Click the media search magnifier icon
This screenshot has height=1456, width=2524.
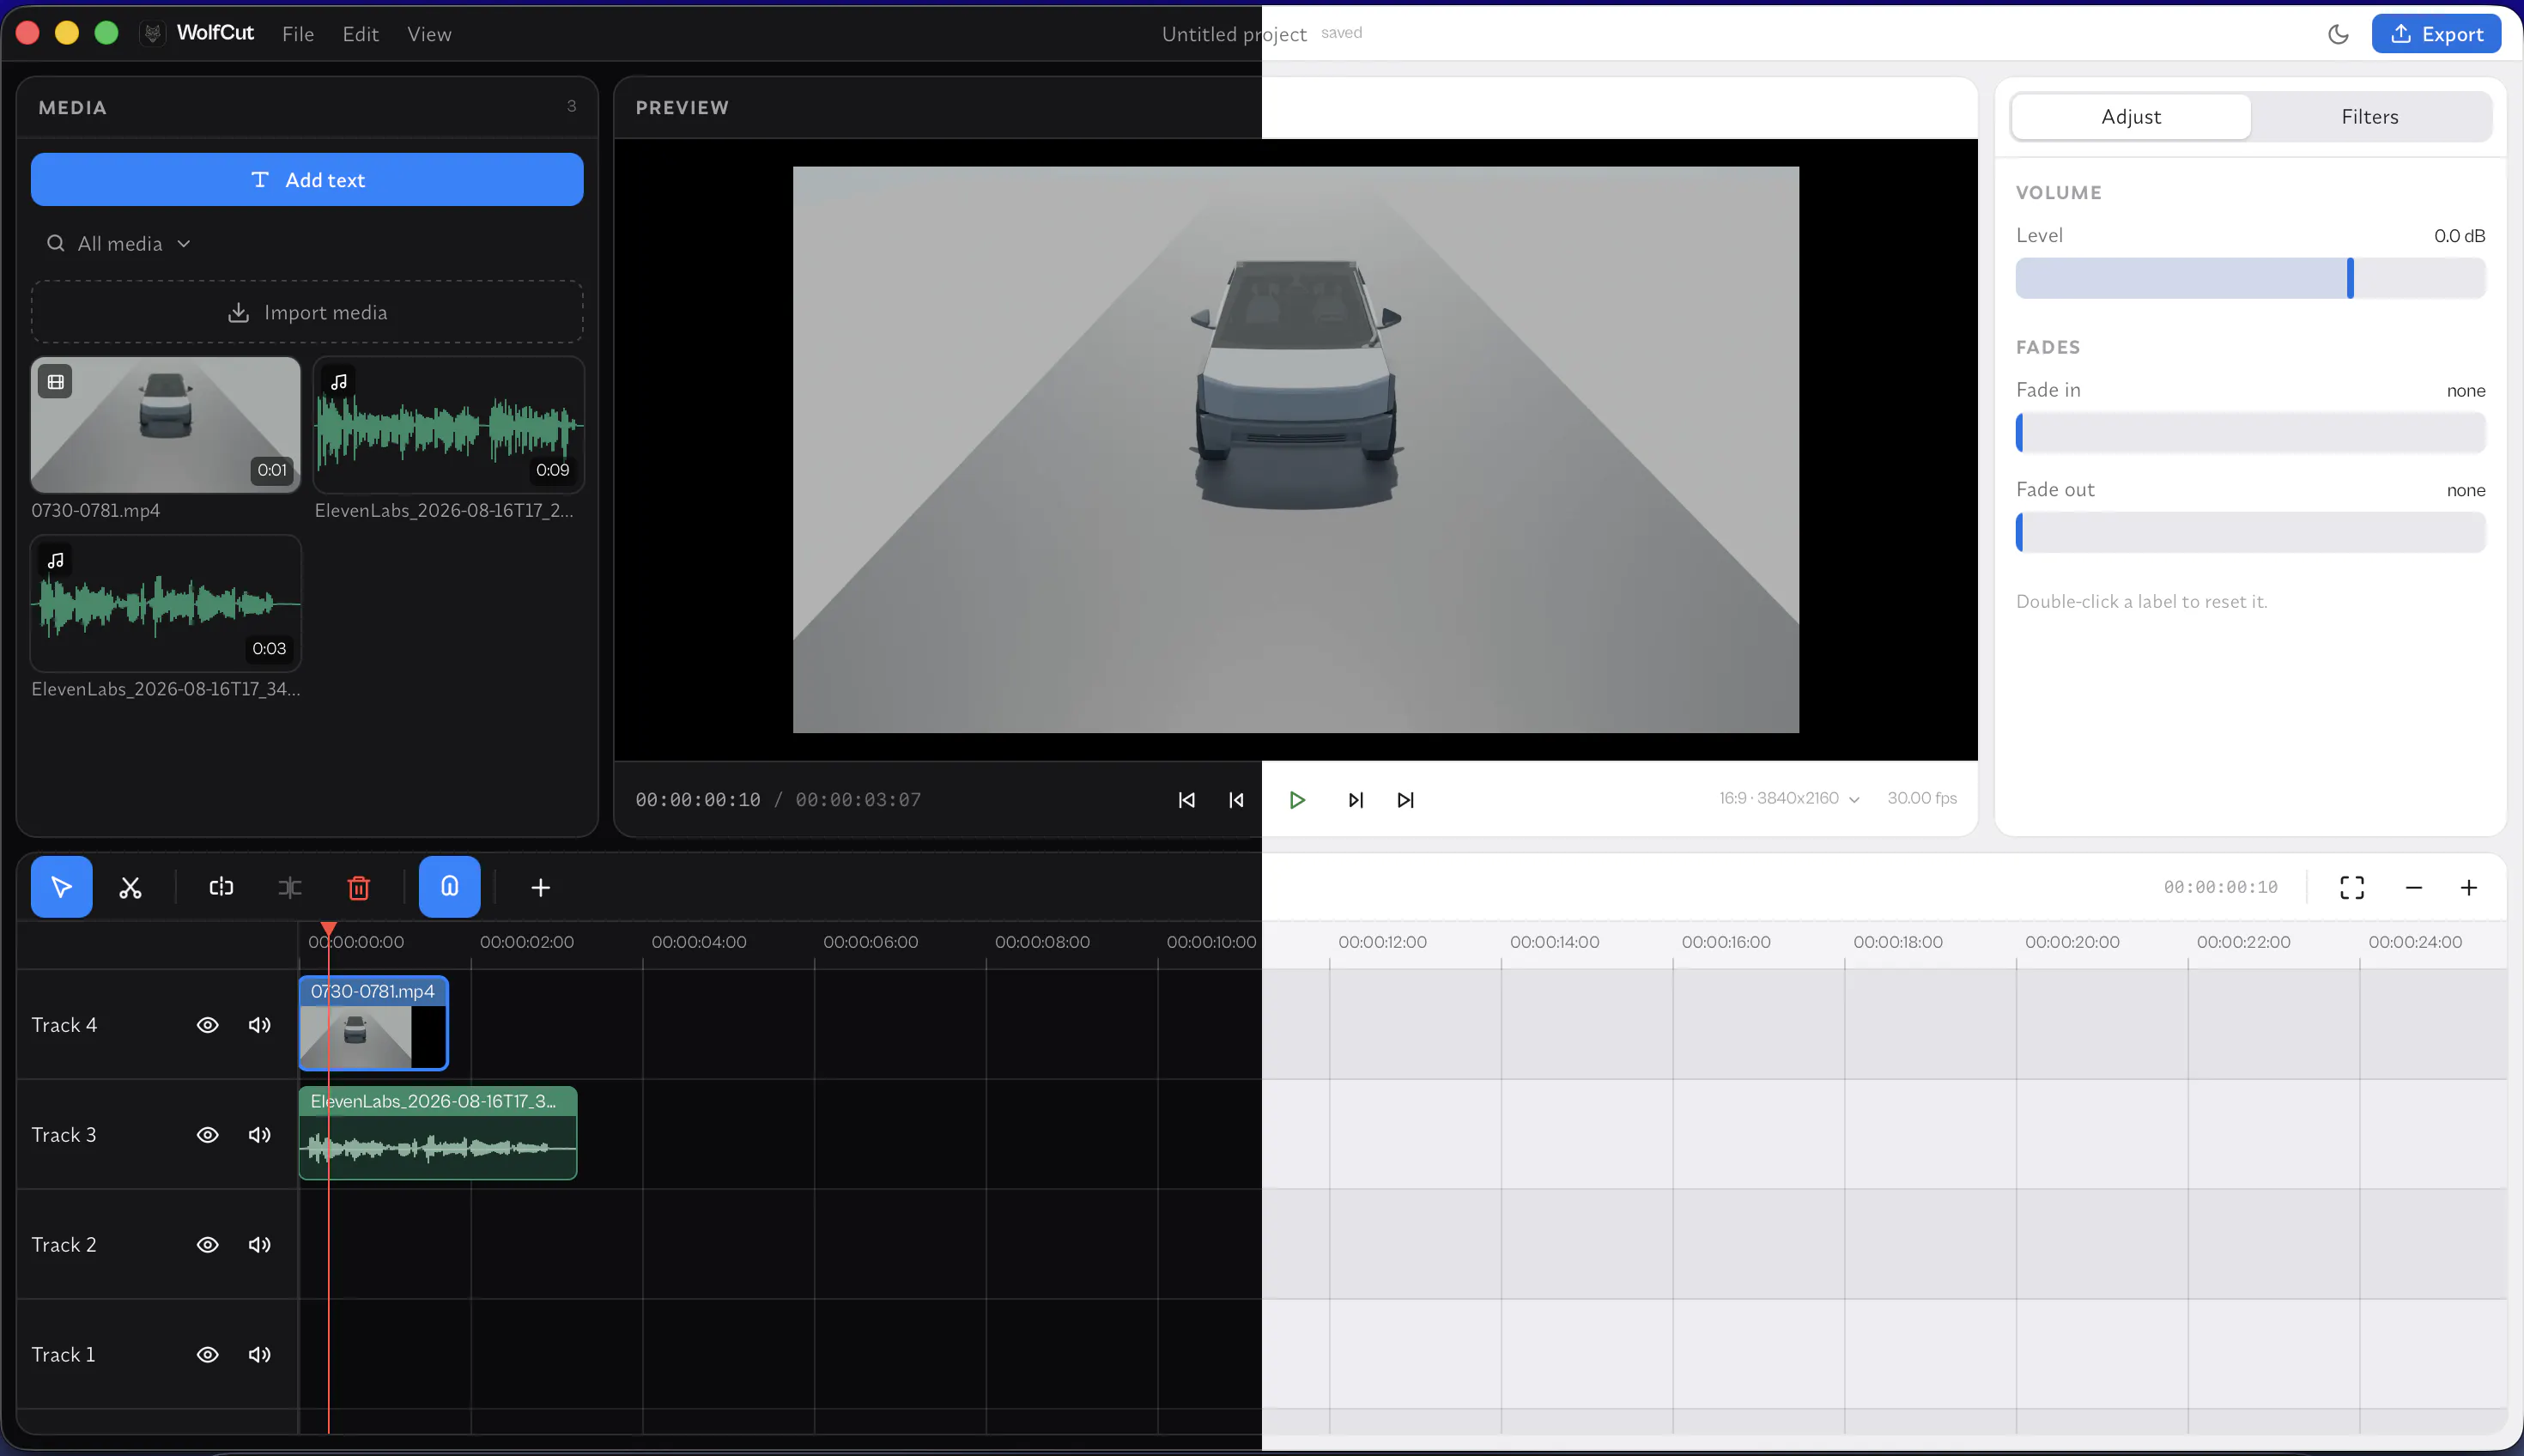(56, 243)
